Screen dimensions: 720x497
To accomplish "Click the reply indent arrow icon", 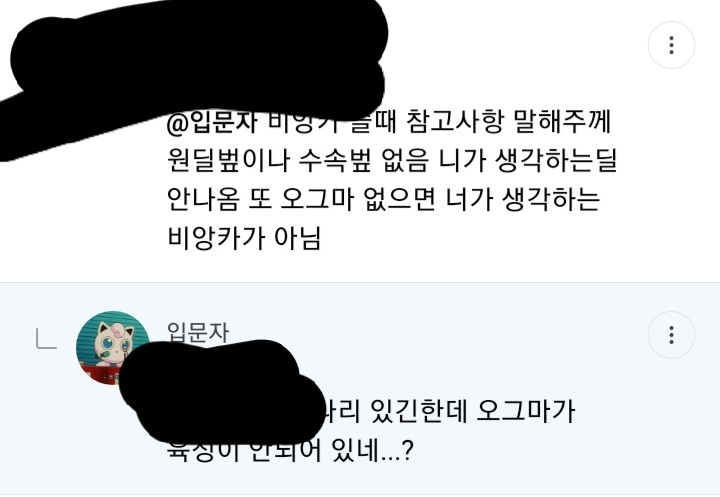I will click(x=46, y=340).
